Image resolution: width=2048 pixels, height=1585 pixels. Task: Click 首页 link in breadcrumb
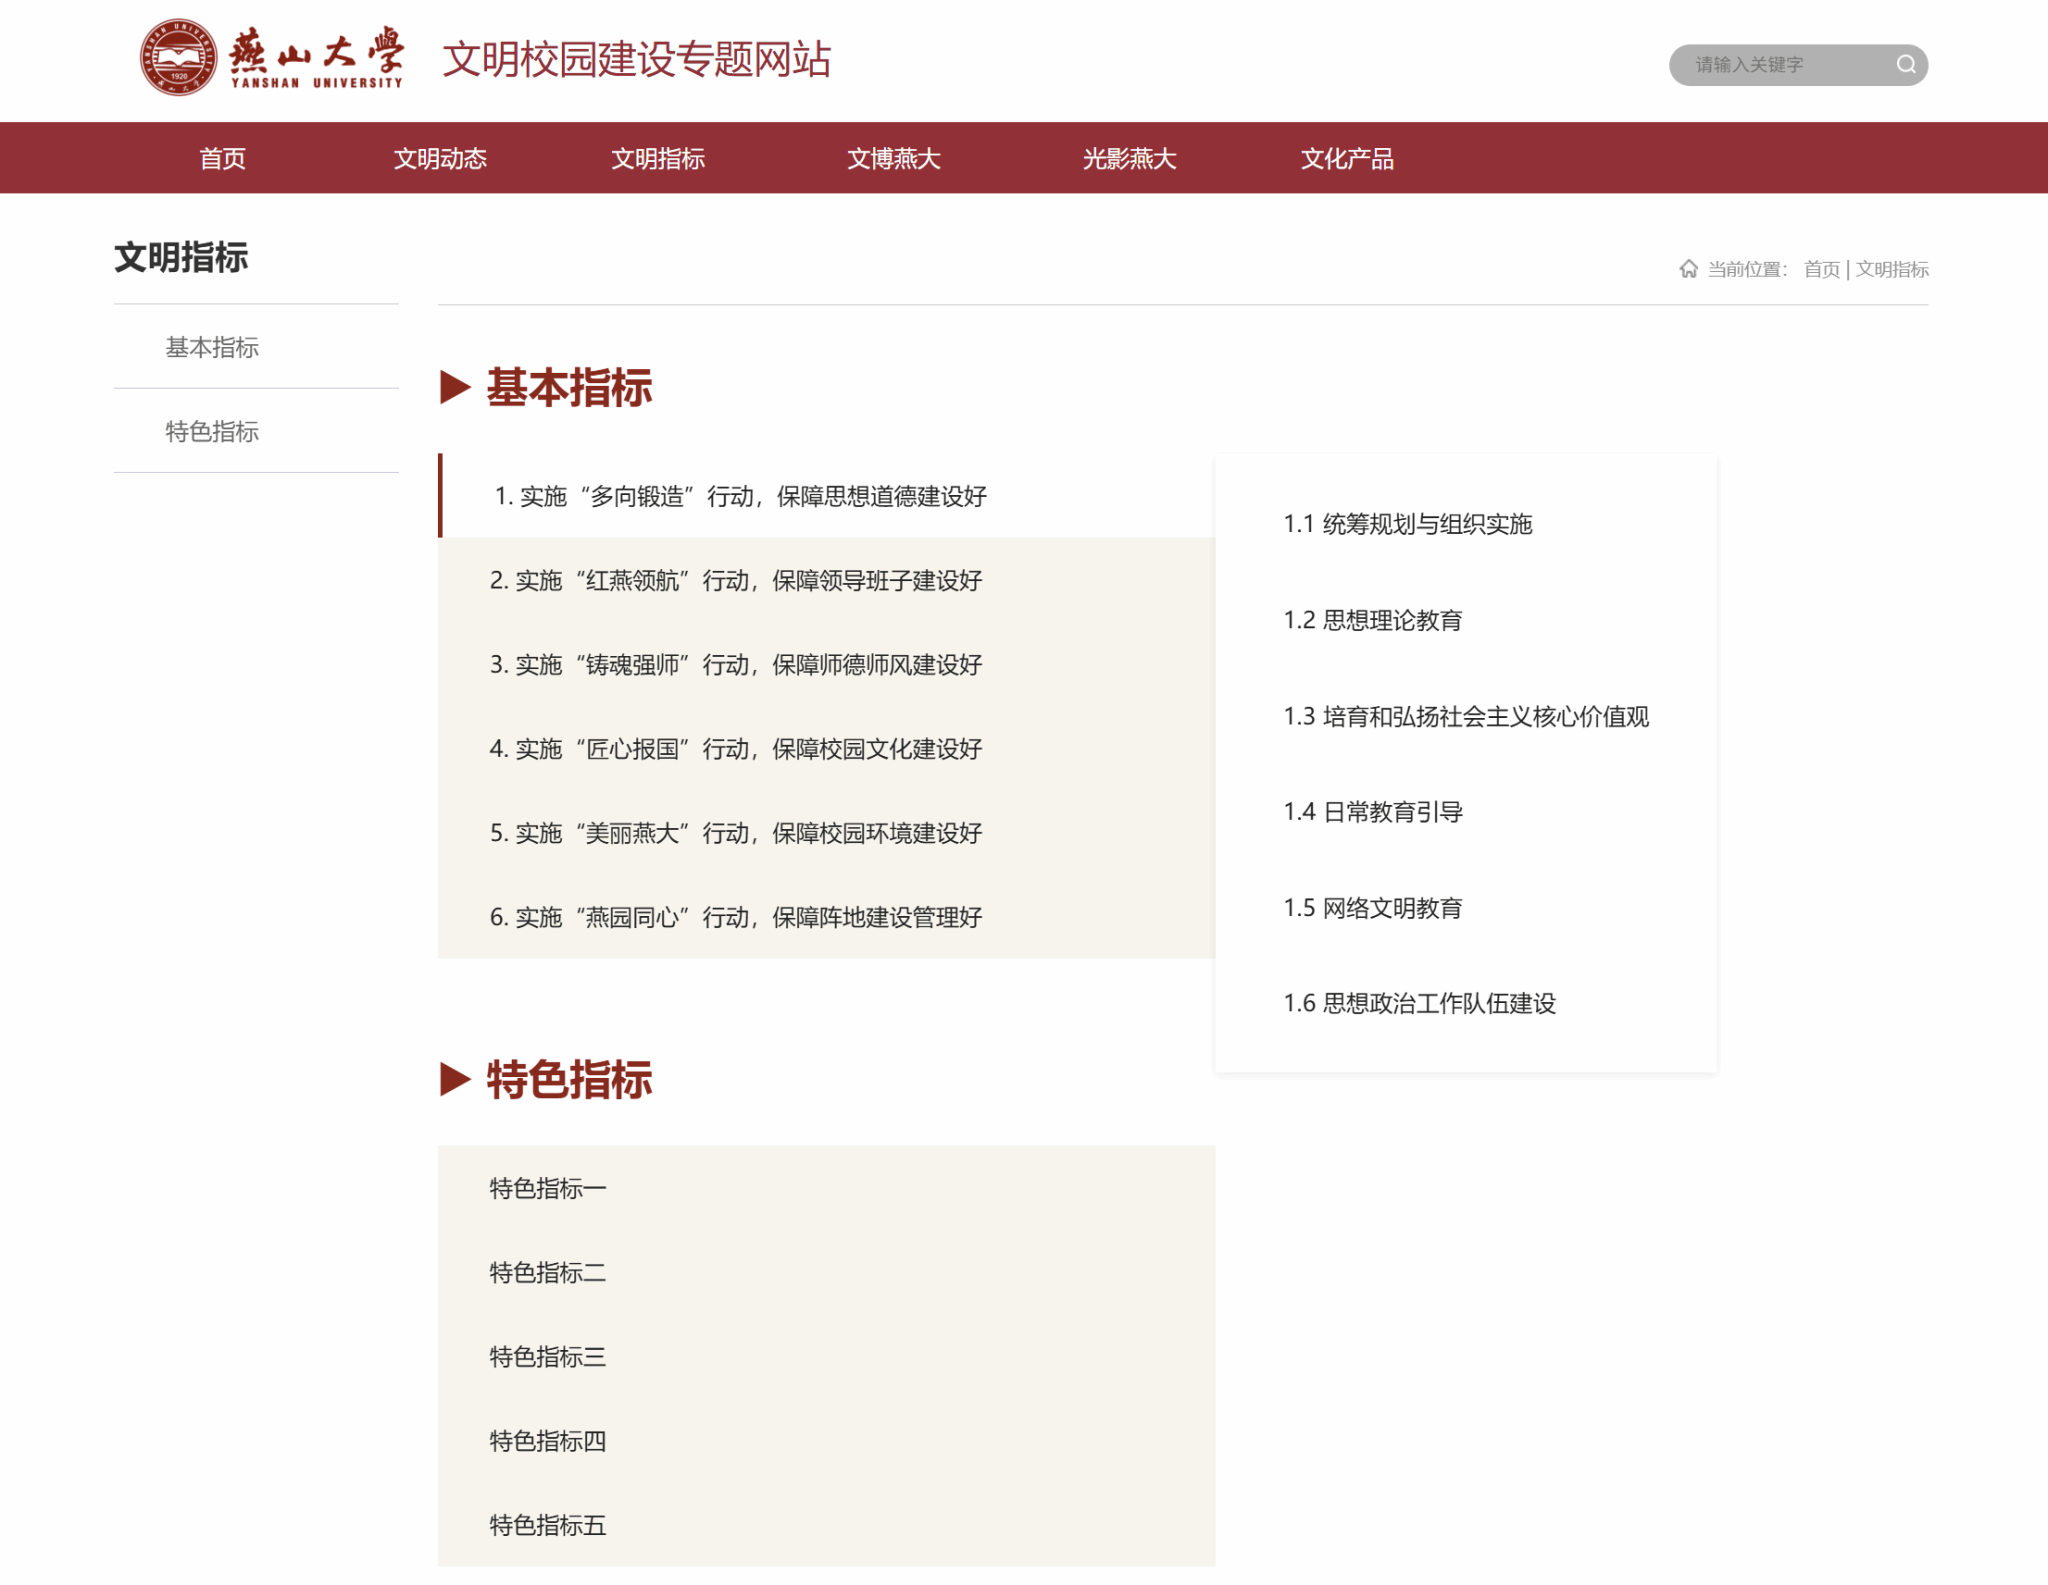[x=1820, y=269]
